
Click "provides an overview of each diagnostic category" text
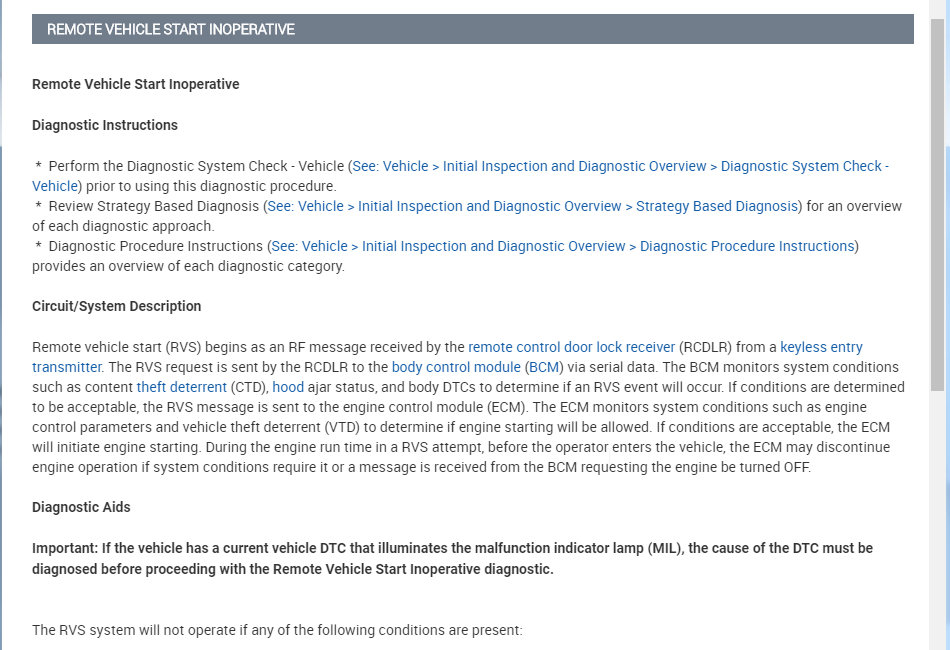pyautogui.click(x=188, y=266)
